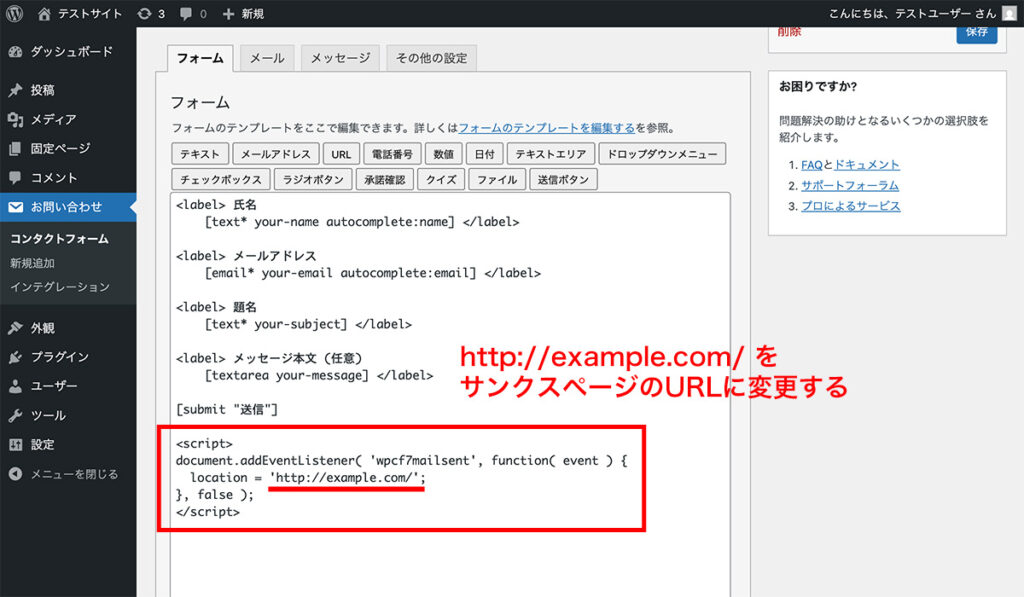This screenshot has width=1024, height=597.
Task: Insert ドロップダウンメニュー form tag
Action: tap(662, 154)
